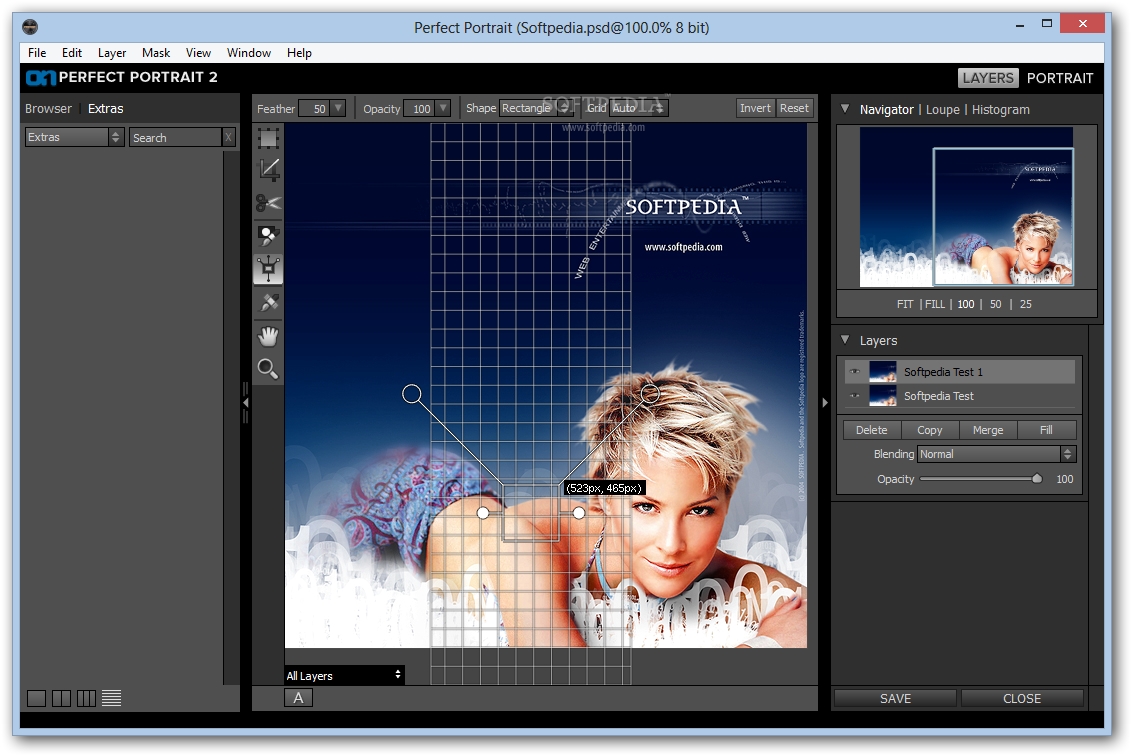This screenshot has height=756, width=1132.
Task: Select the Masking Brush tool
Action: click(268, 235)
